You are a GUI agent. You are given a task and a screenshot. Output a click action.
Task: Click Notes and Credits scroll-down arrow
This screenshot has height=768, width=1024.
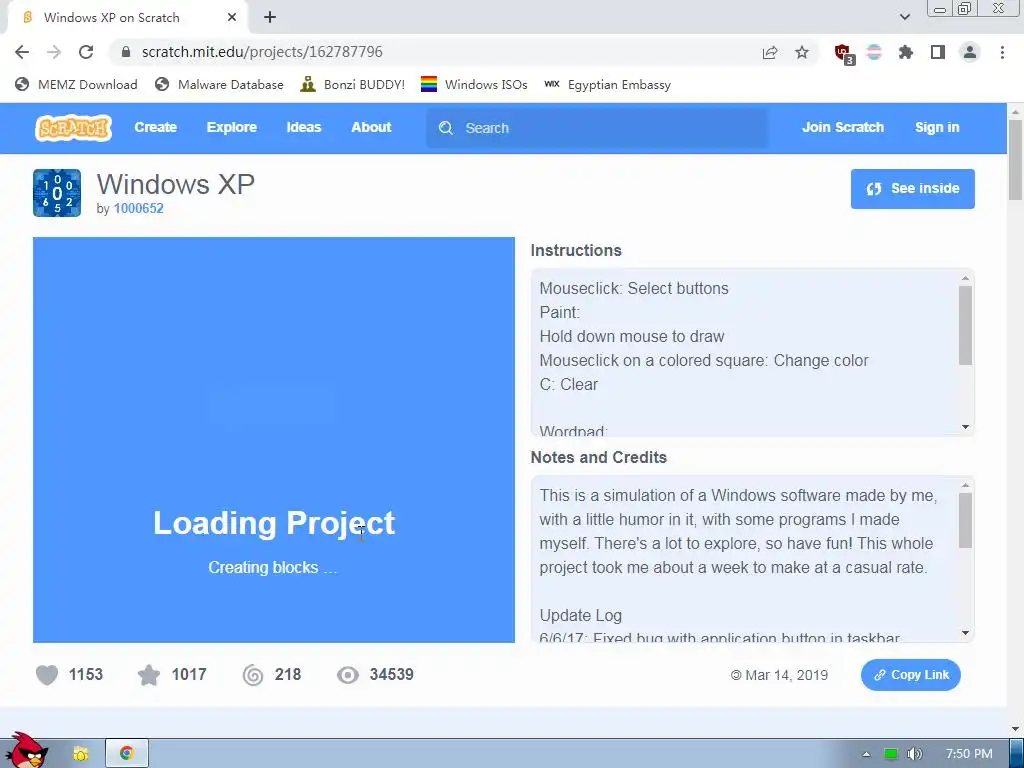965,633
